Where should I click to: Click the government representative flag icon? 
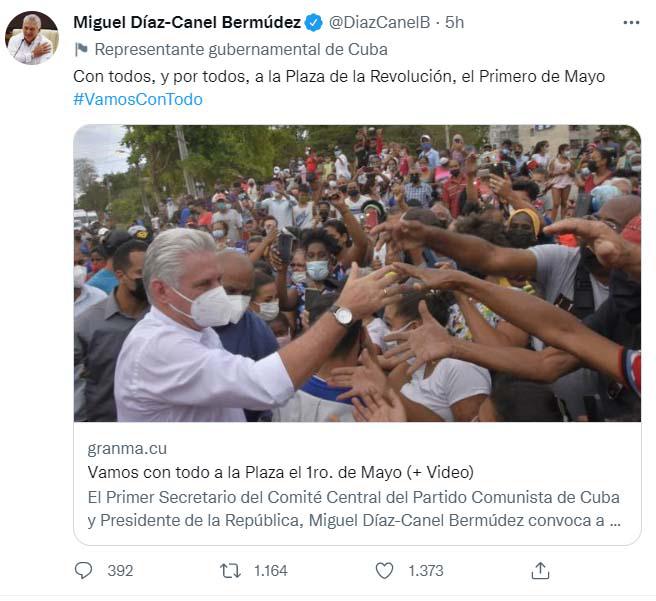tap(81, 49)
